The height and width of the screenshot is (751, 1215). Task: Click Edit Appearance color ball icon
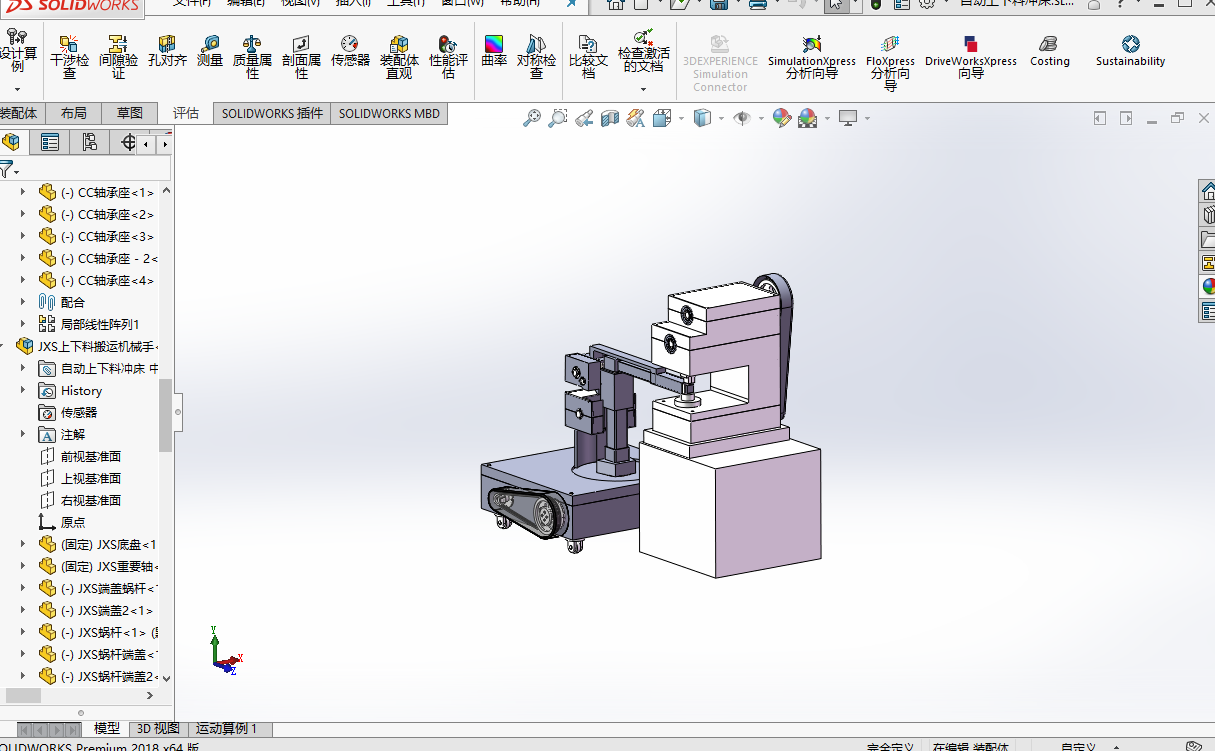click(781, 118)
